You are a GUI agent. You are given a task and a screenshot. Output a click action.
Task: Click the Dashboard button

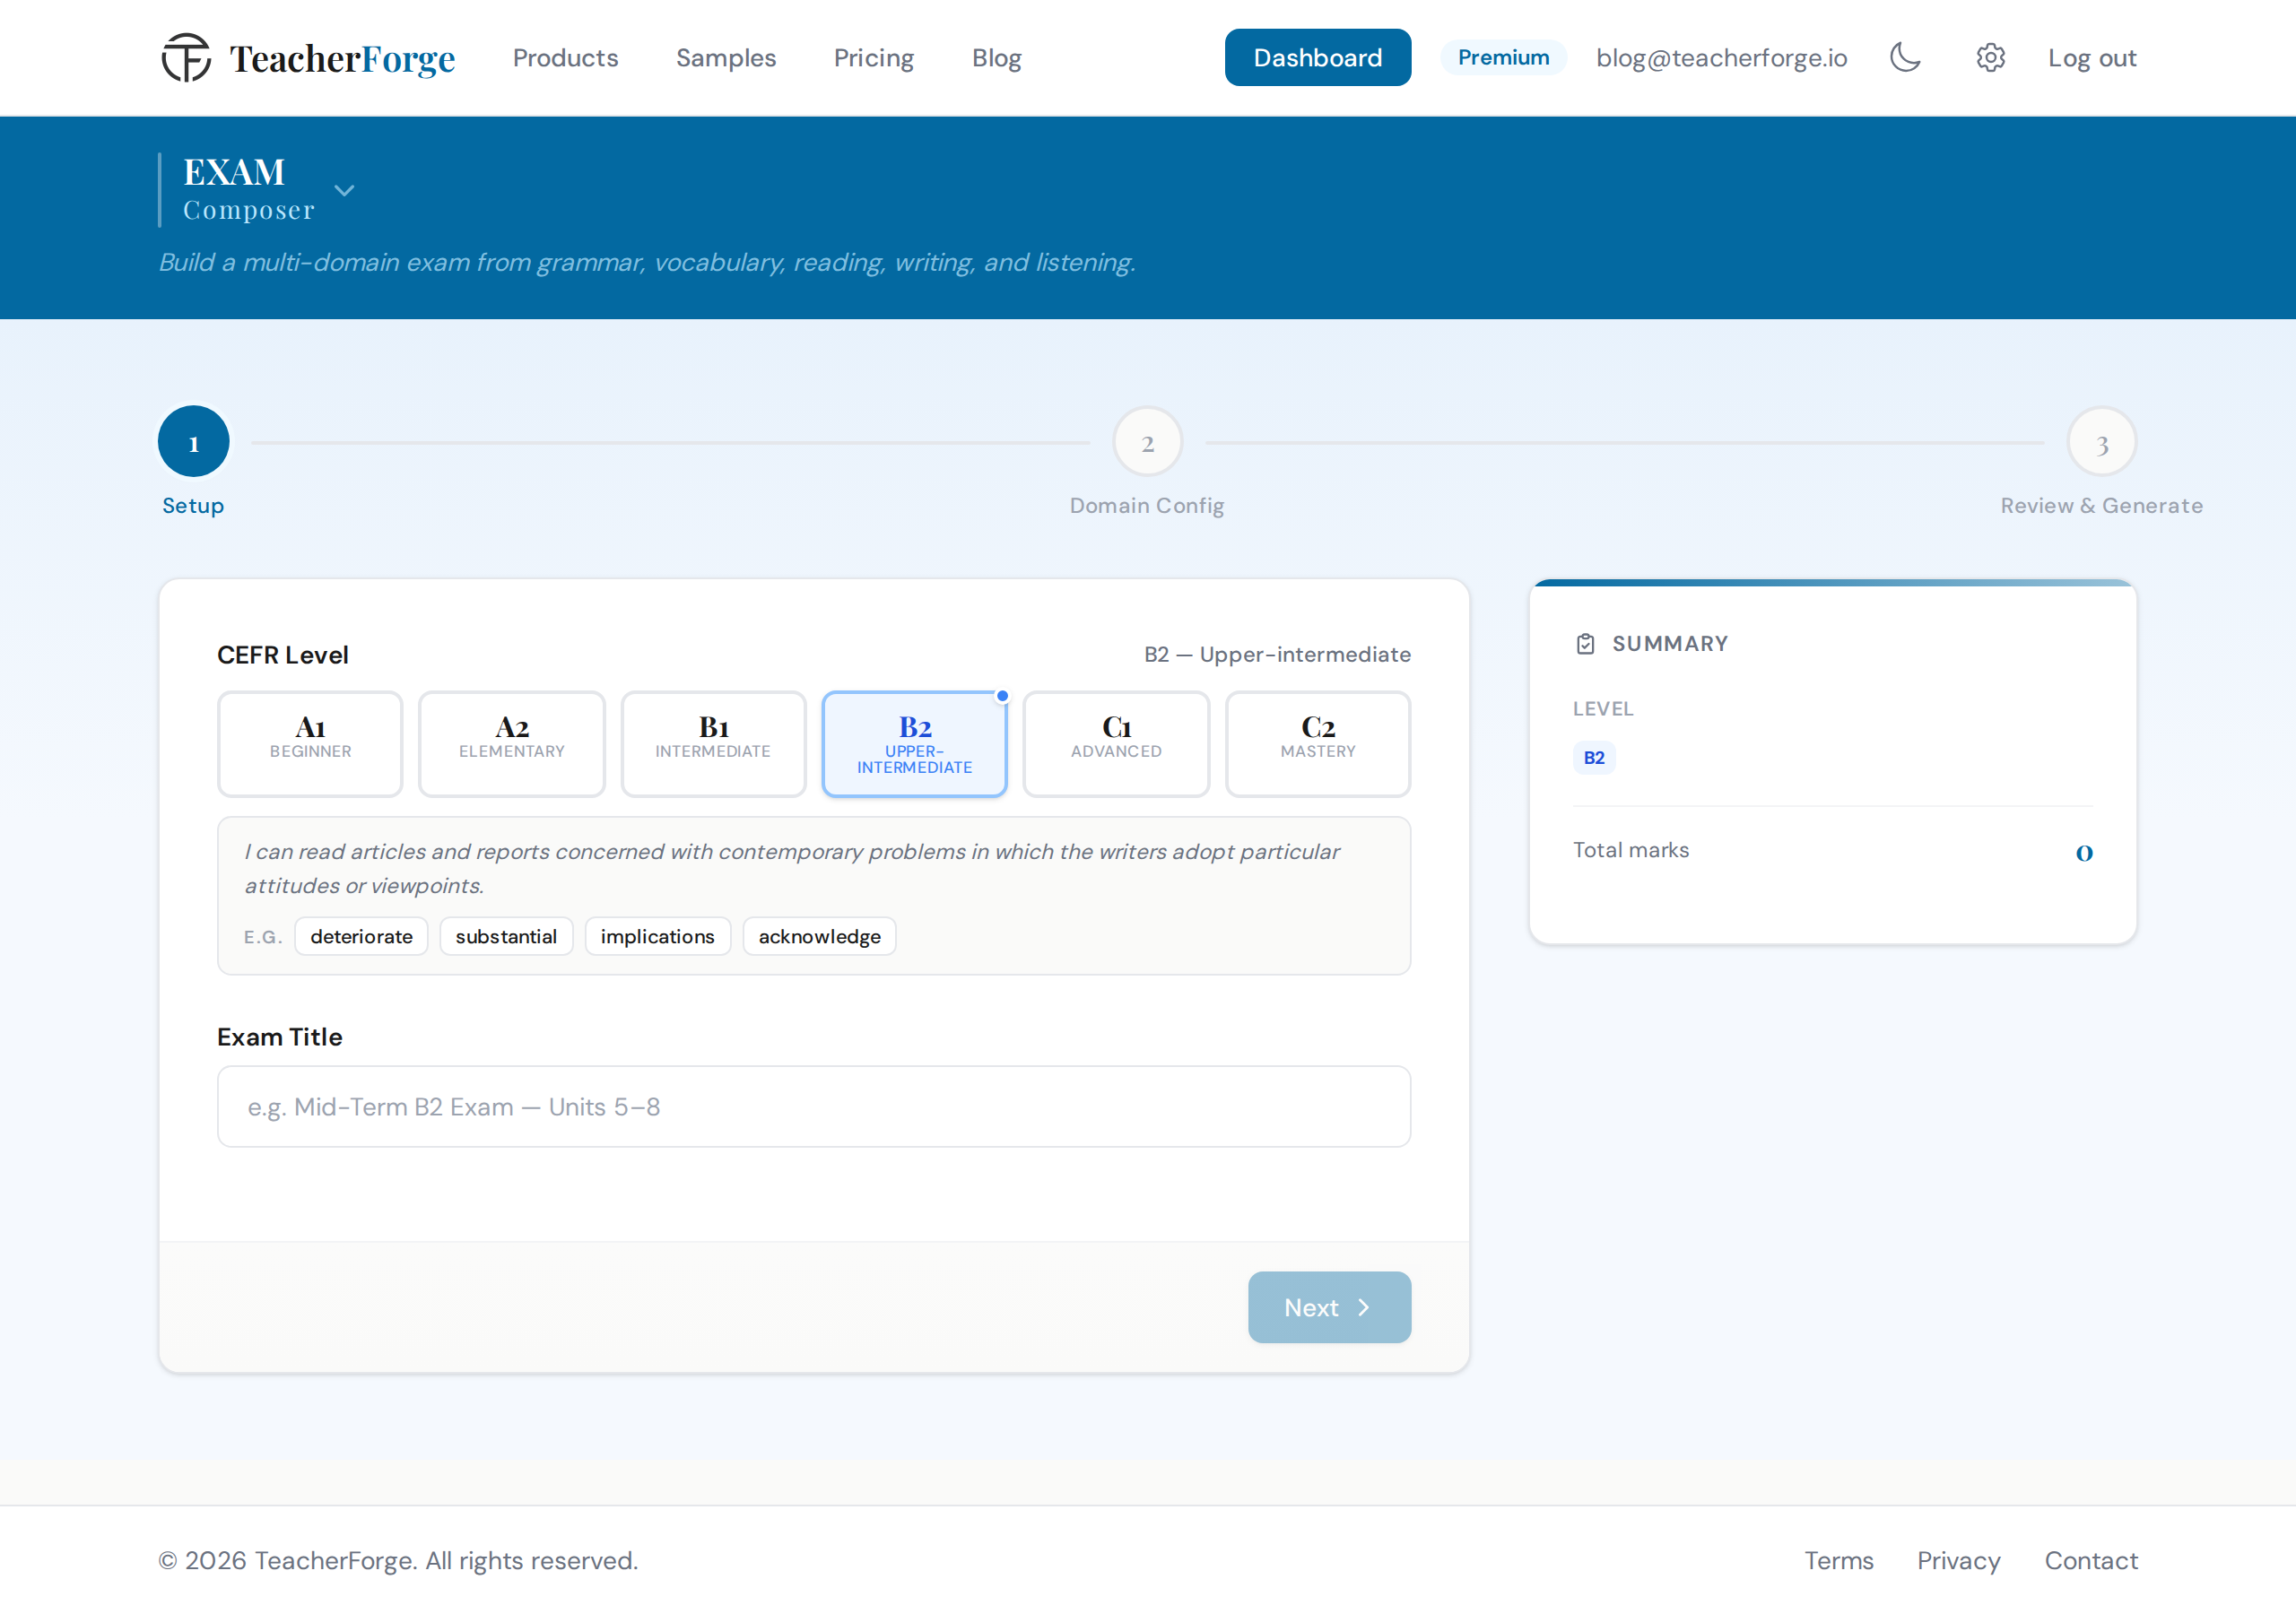1317,58
